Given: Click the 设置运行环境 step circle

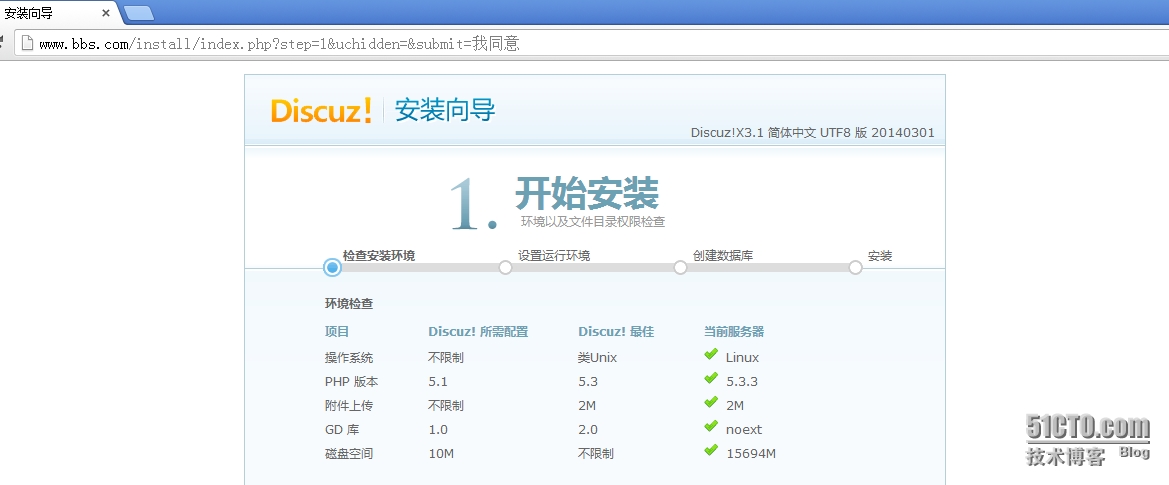Looking at the screenshot, I should tap(505, 267).
